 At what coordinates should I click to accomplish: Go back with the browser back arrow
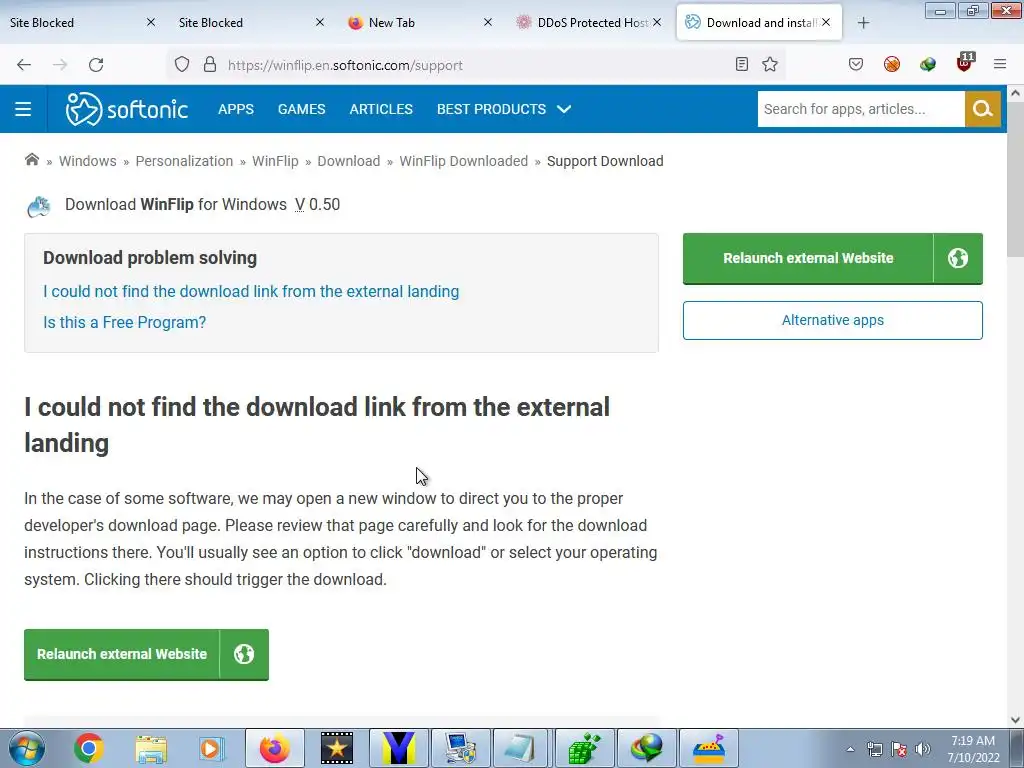[24, 65]
